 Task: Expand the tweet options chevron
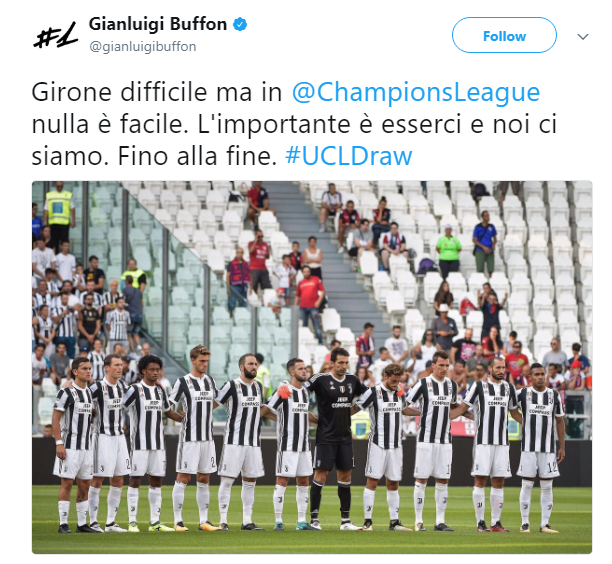[583, 37]
